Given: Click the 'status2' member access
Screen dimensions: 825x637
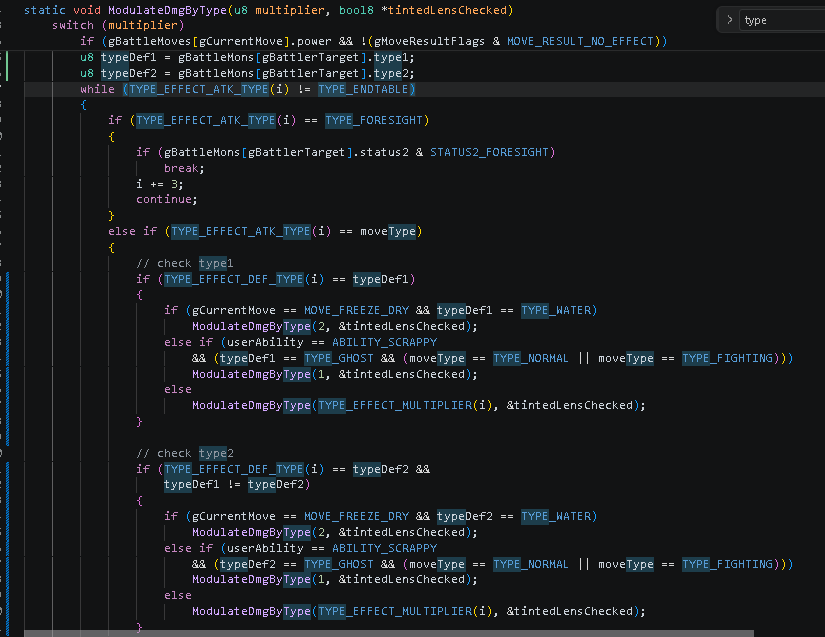Looking at the screenshot, I should tap(384, 152).
